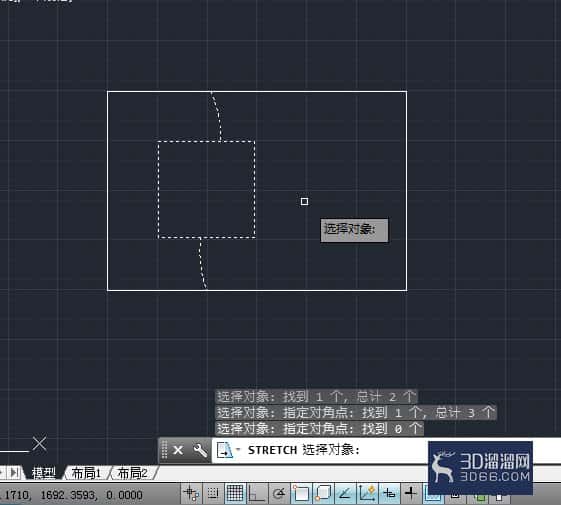Select the outer solid rectangle edge
Viewport: 561px width, 505px height.
[x=257, y=92]
